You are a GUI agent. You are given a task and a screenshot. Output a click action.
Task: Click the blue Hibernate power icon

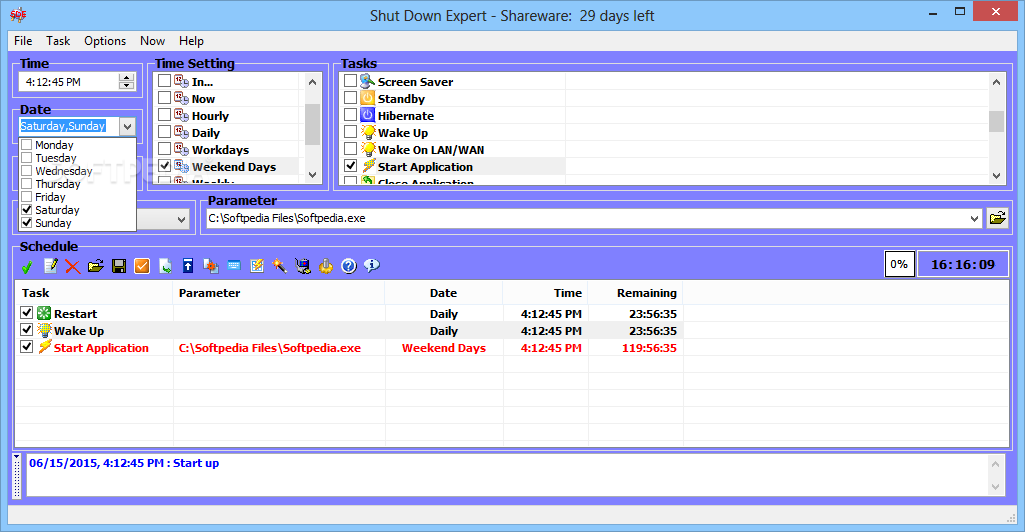point(368,115)
